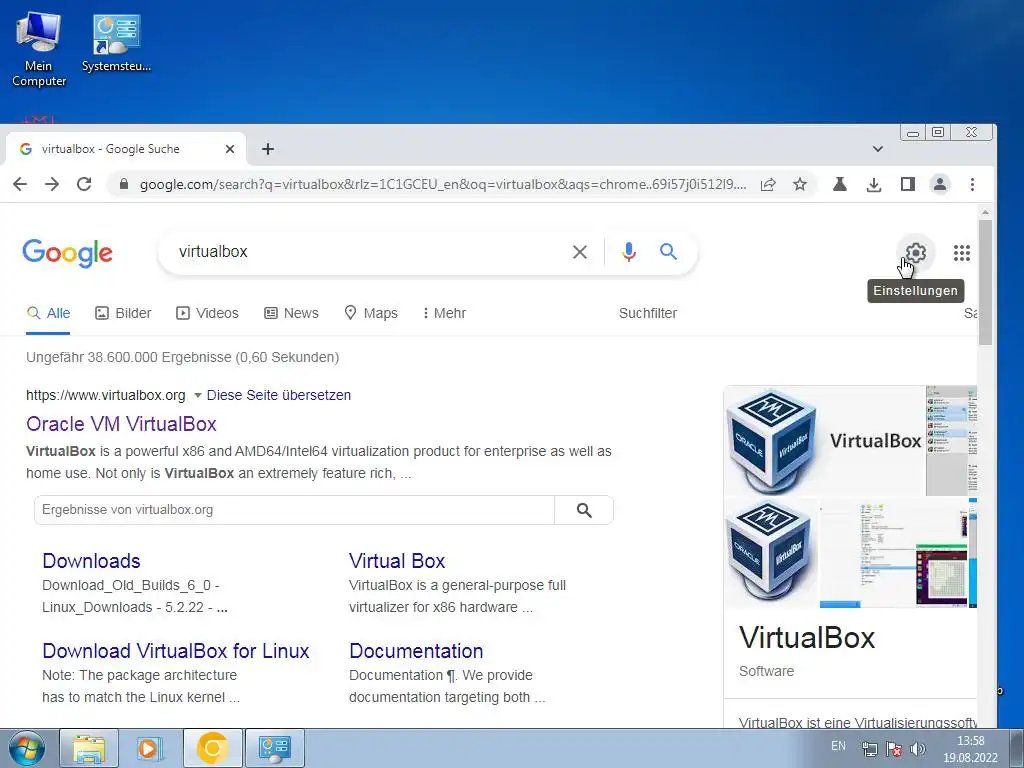The width and height of the screenshot is (1024, 768).
Task: Open Control Panel taskbar button
Action: (x=274, y=748)
